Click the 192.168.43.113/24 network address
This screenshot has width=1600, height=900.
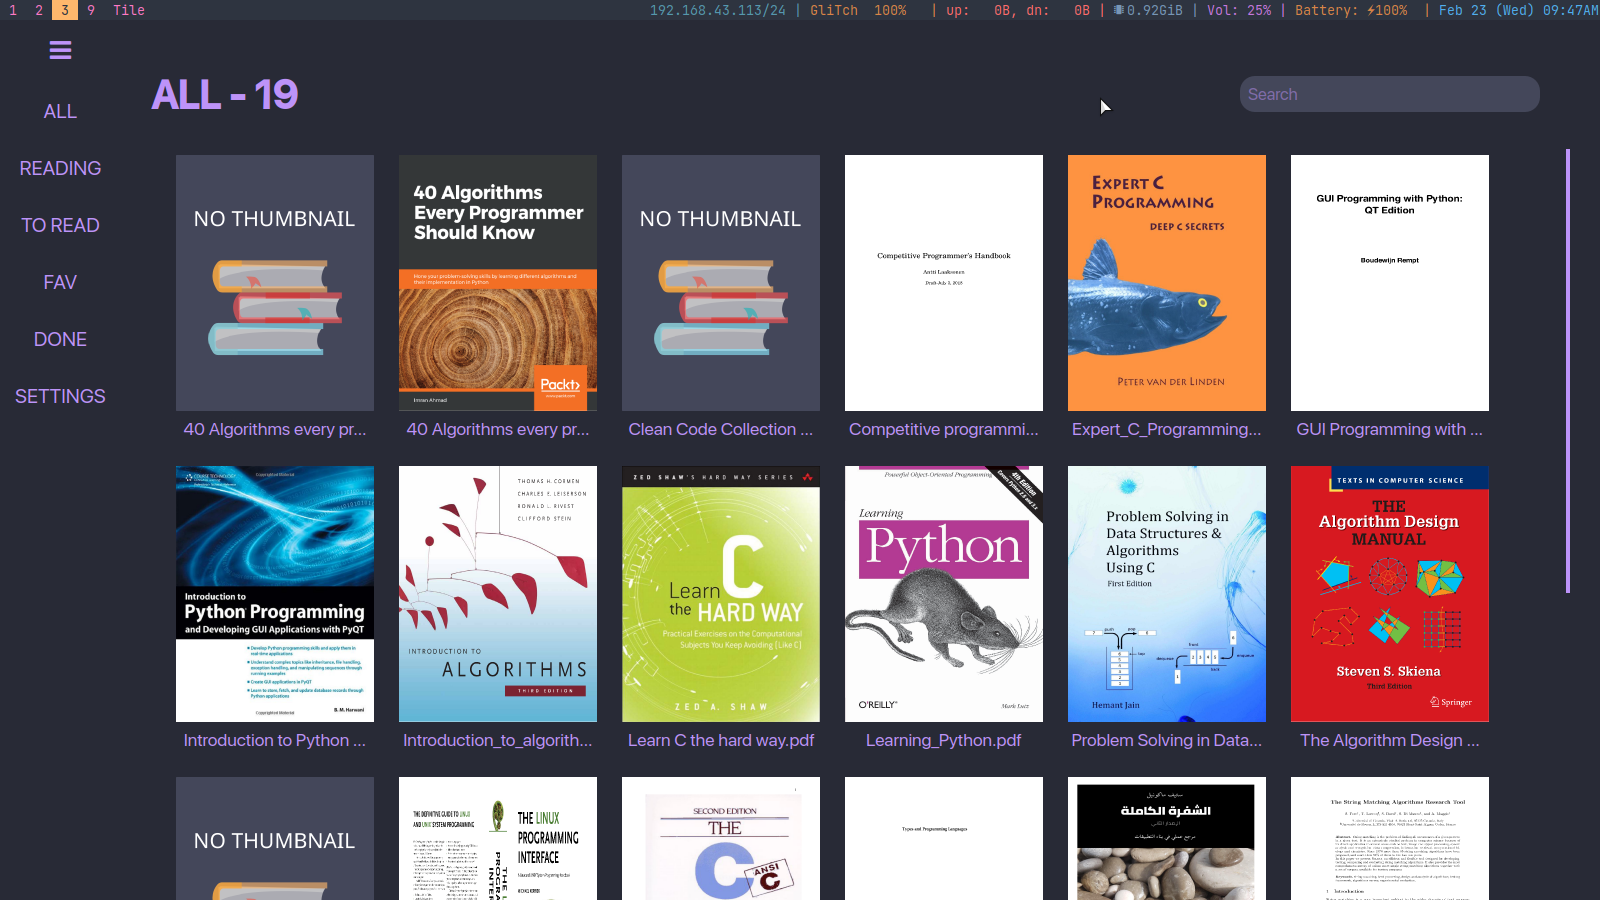(718, 10)
